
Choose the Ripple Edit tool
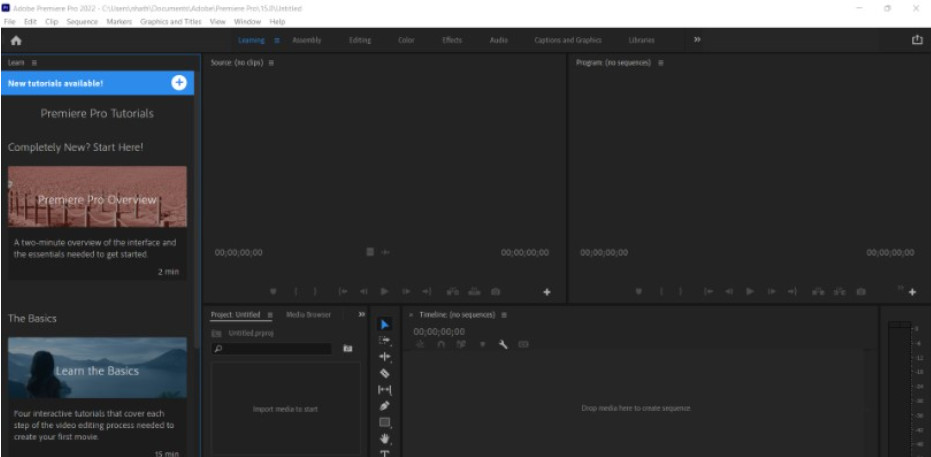pyautogui.click(x=385, y=356)
